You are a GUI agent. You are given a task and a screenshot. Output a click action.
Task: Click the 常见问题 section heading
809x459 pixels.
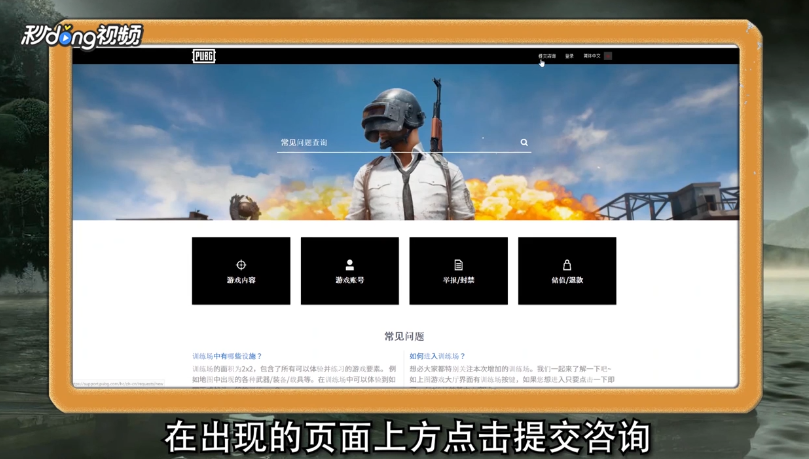click(x=404, y=337)
